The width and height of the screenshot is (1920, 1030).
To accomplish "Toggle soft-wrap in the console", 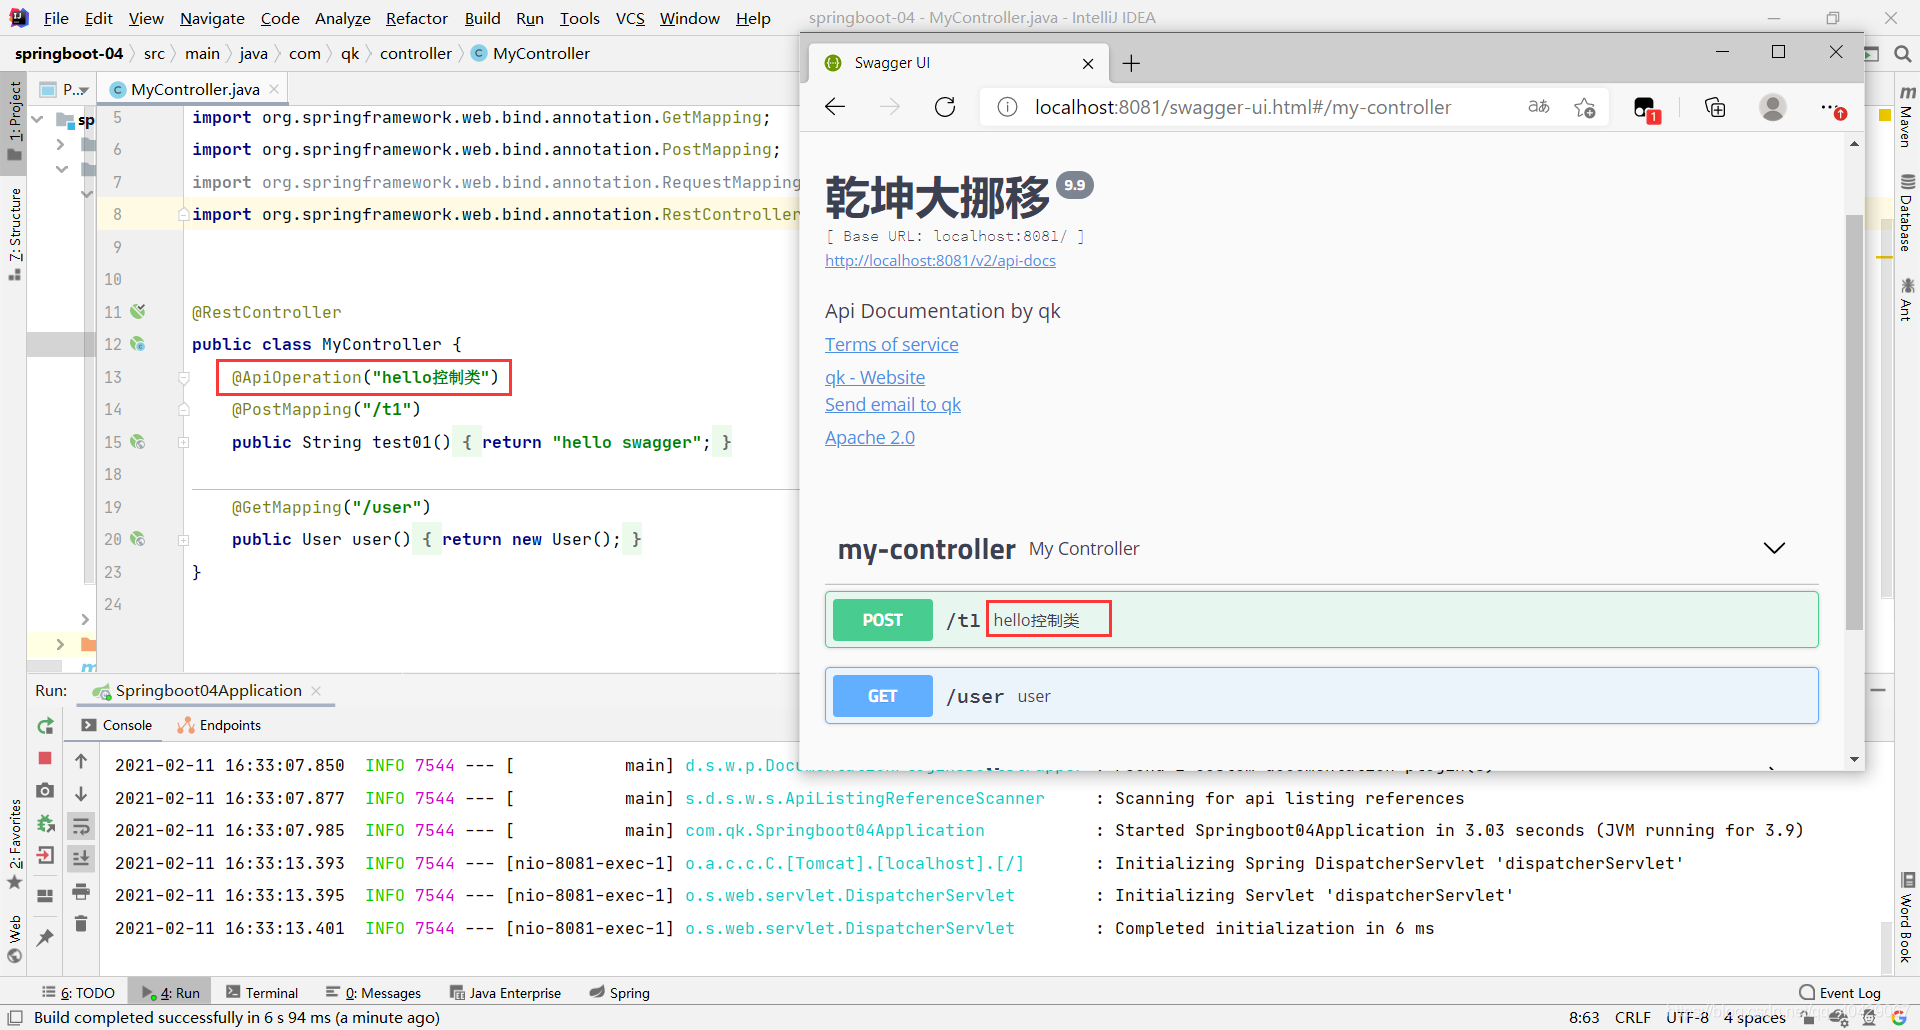I will [x=81, y=826].
